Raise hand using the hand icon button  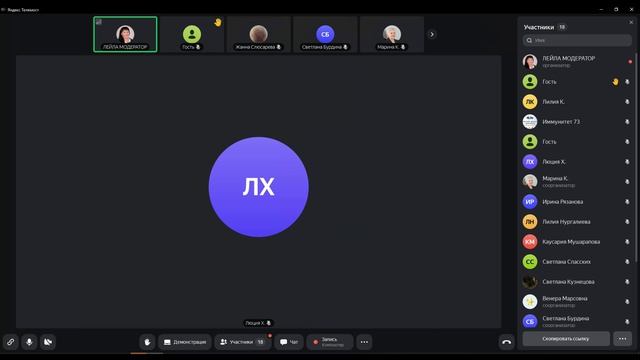[147, 342]
